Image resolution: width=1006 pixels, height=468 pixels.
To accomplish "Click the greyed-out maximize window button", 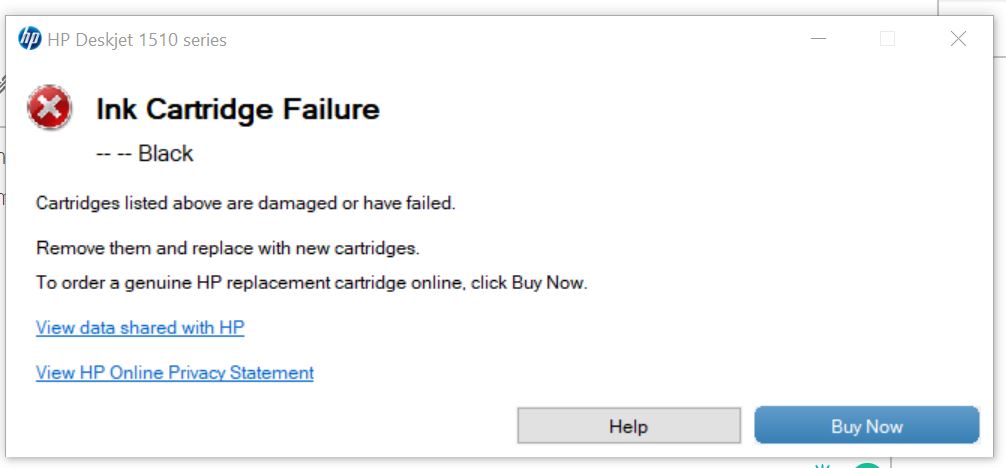I will pyautogui.click(x=887, y=40).
